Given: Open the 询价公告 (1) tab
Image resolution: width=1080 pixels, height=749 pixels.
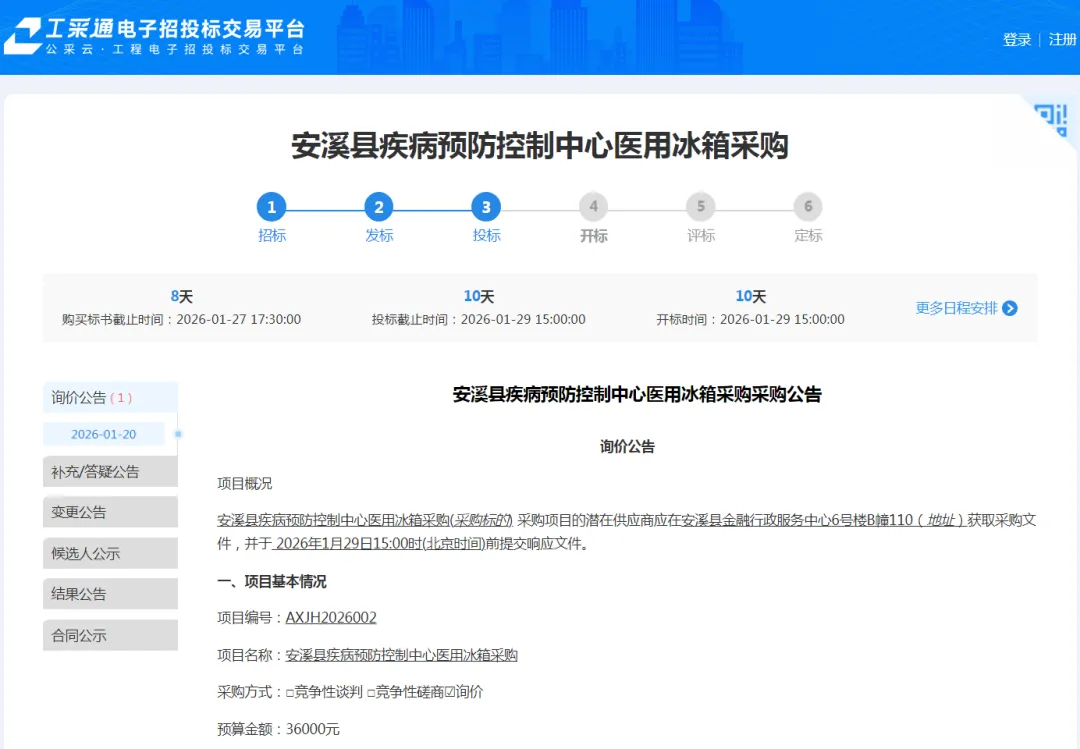Looking at the screenshot, I should [x=110, y=398].
